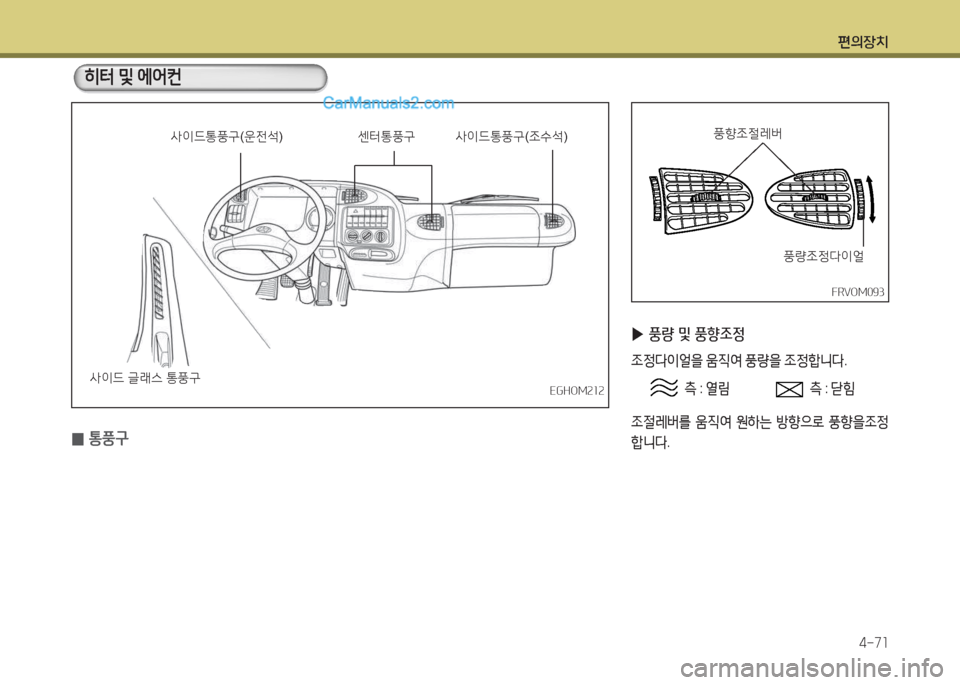This screenshot has height=685, width=960.
Task: Click the airflow dial beside the right vent
Action: tap(860, 199)
